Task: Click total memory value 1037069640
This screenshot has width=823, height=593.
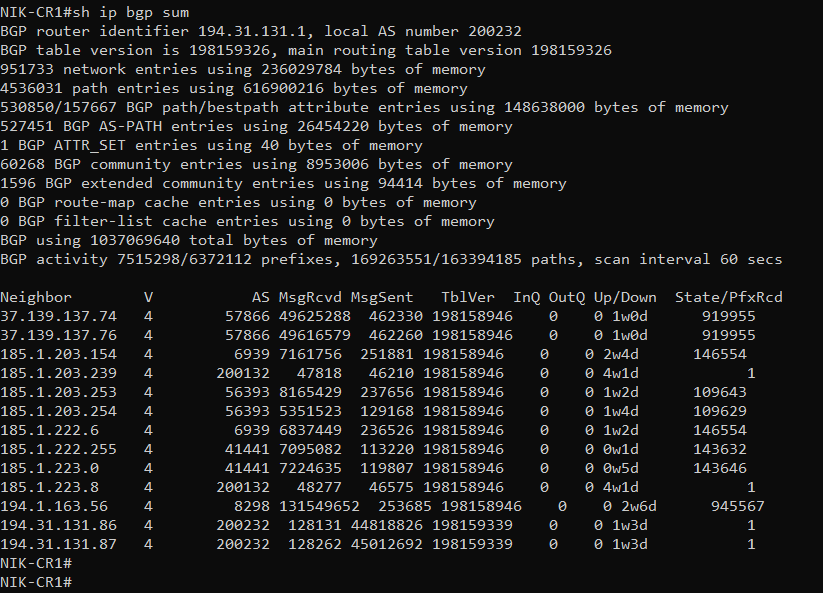Action: point(135,240)
